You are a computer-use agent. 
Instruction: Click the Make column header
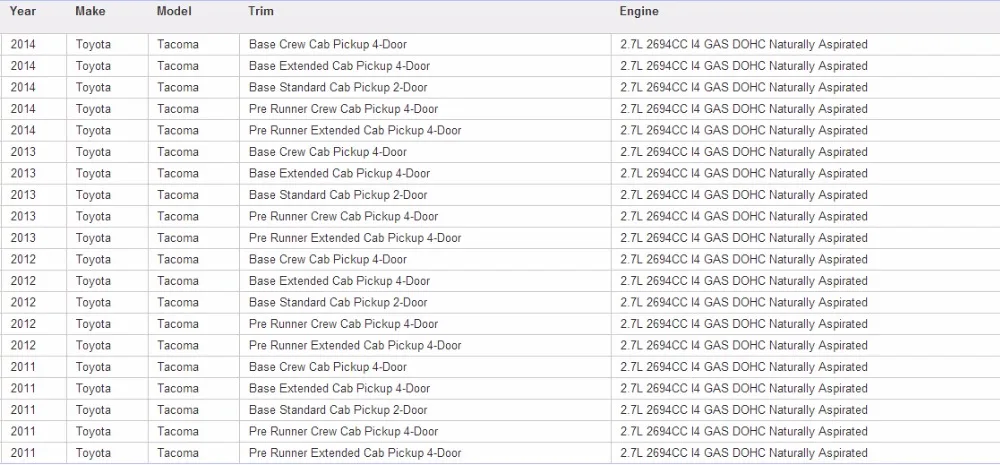tap(90, 11)
